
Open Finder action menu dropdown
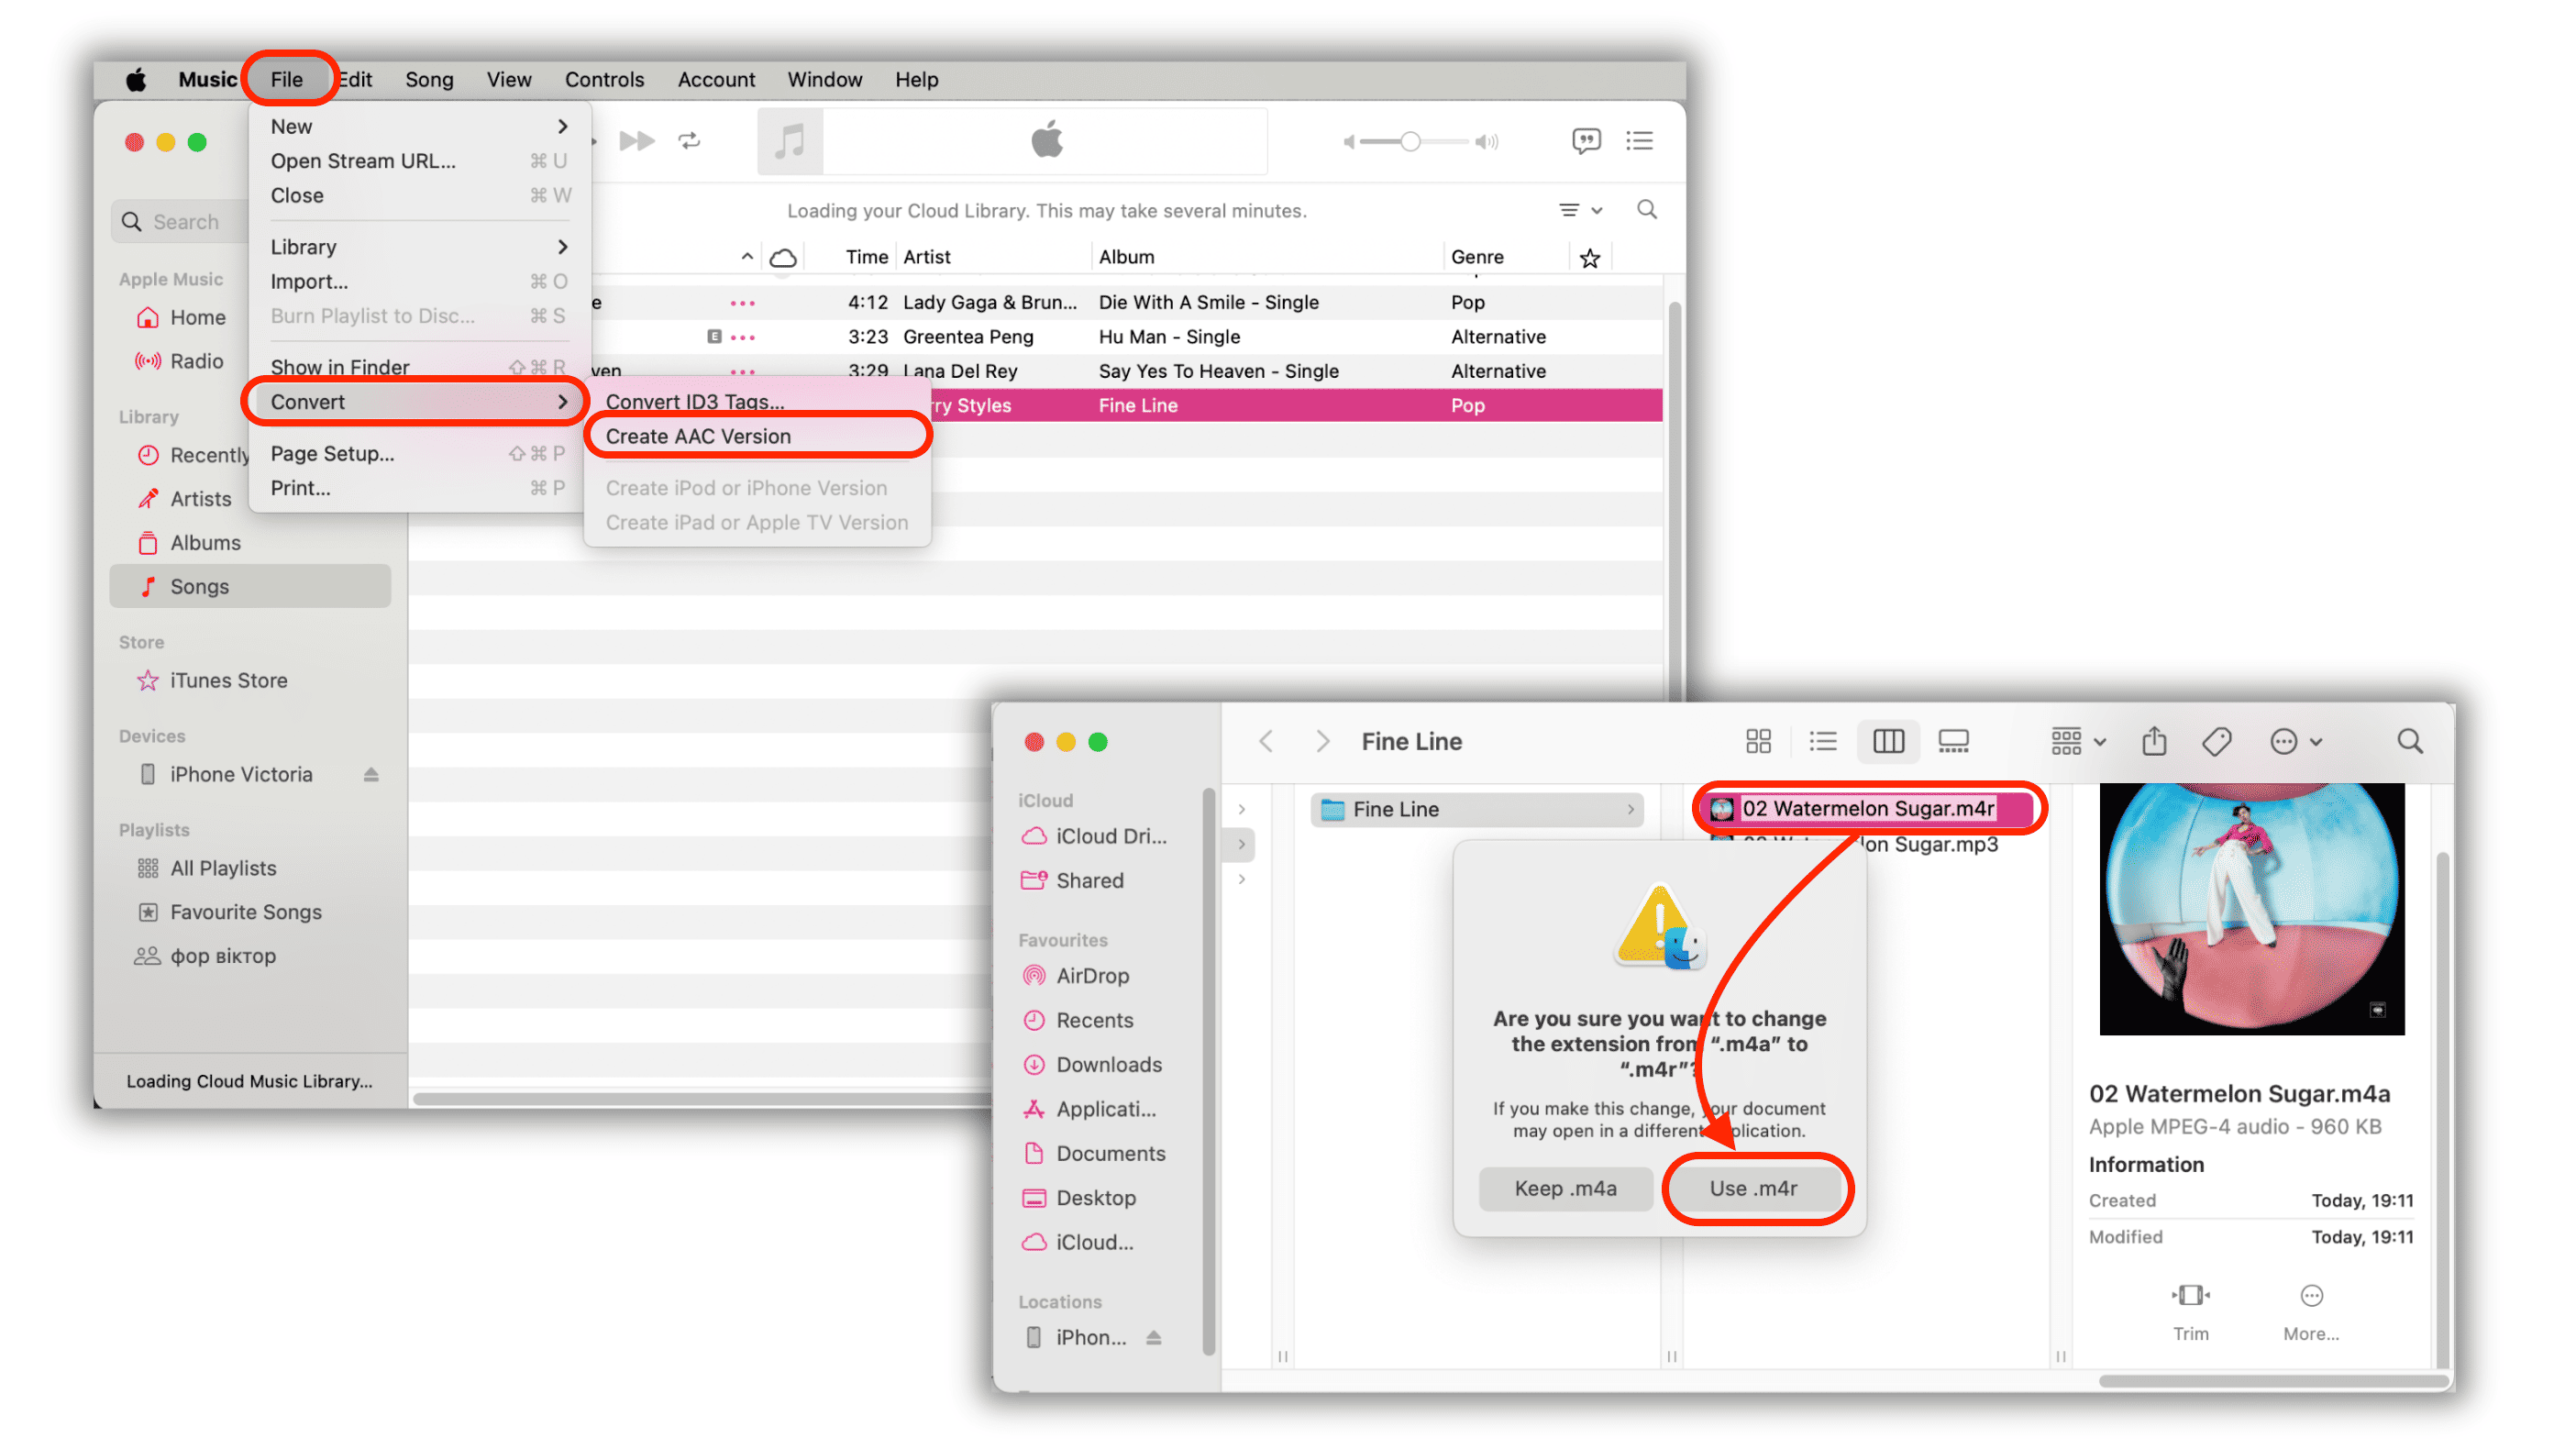coord(2295,741)
